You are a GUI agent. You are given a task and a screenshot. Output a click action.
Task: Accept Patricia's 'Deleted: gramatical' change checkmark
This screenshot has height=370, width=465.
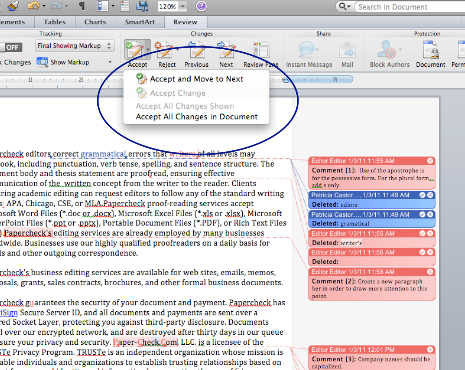pyautogui.click(x=422, y=214)
